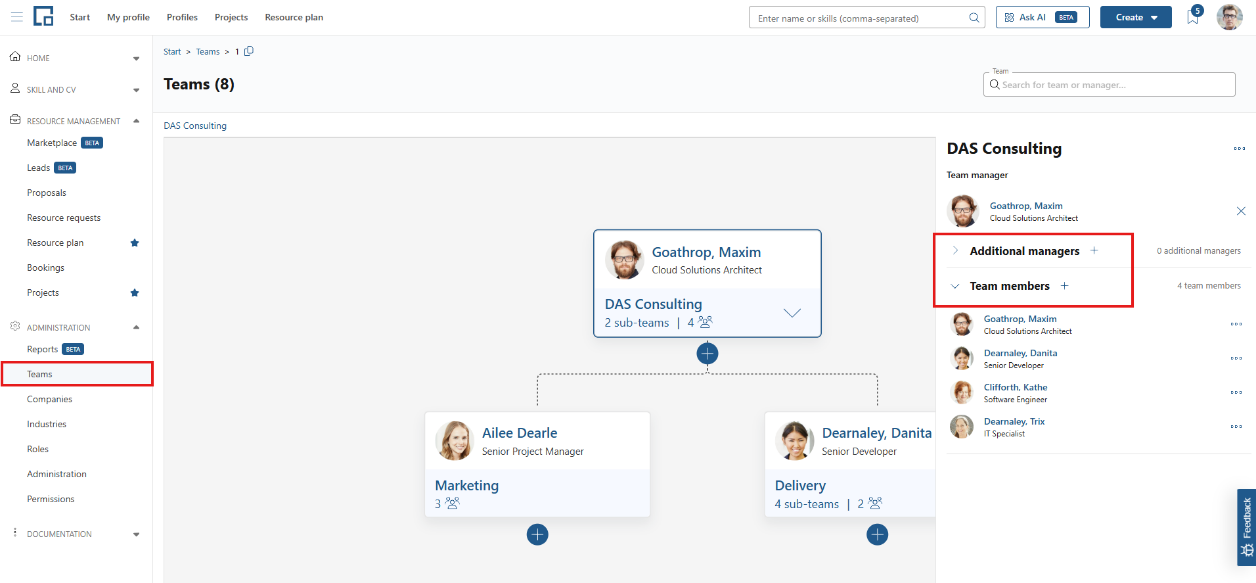
Task: Click the Ask AI button
Action: coord(1043,17)
